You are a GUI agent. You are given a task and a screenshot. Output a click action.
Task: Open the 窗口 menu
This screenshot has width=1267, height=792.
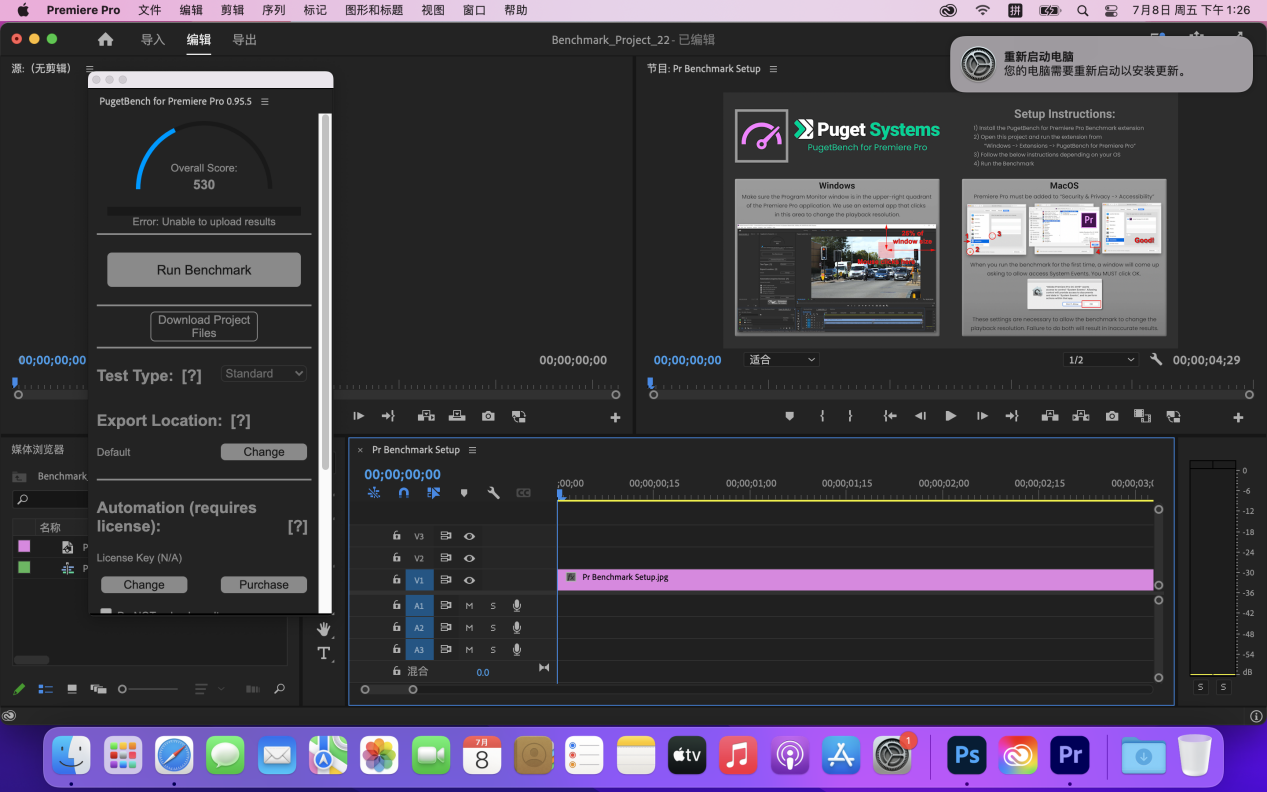[475, 10]
